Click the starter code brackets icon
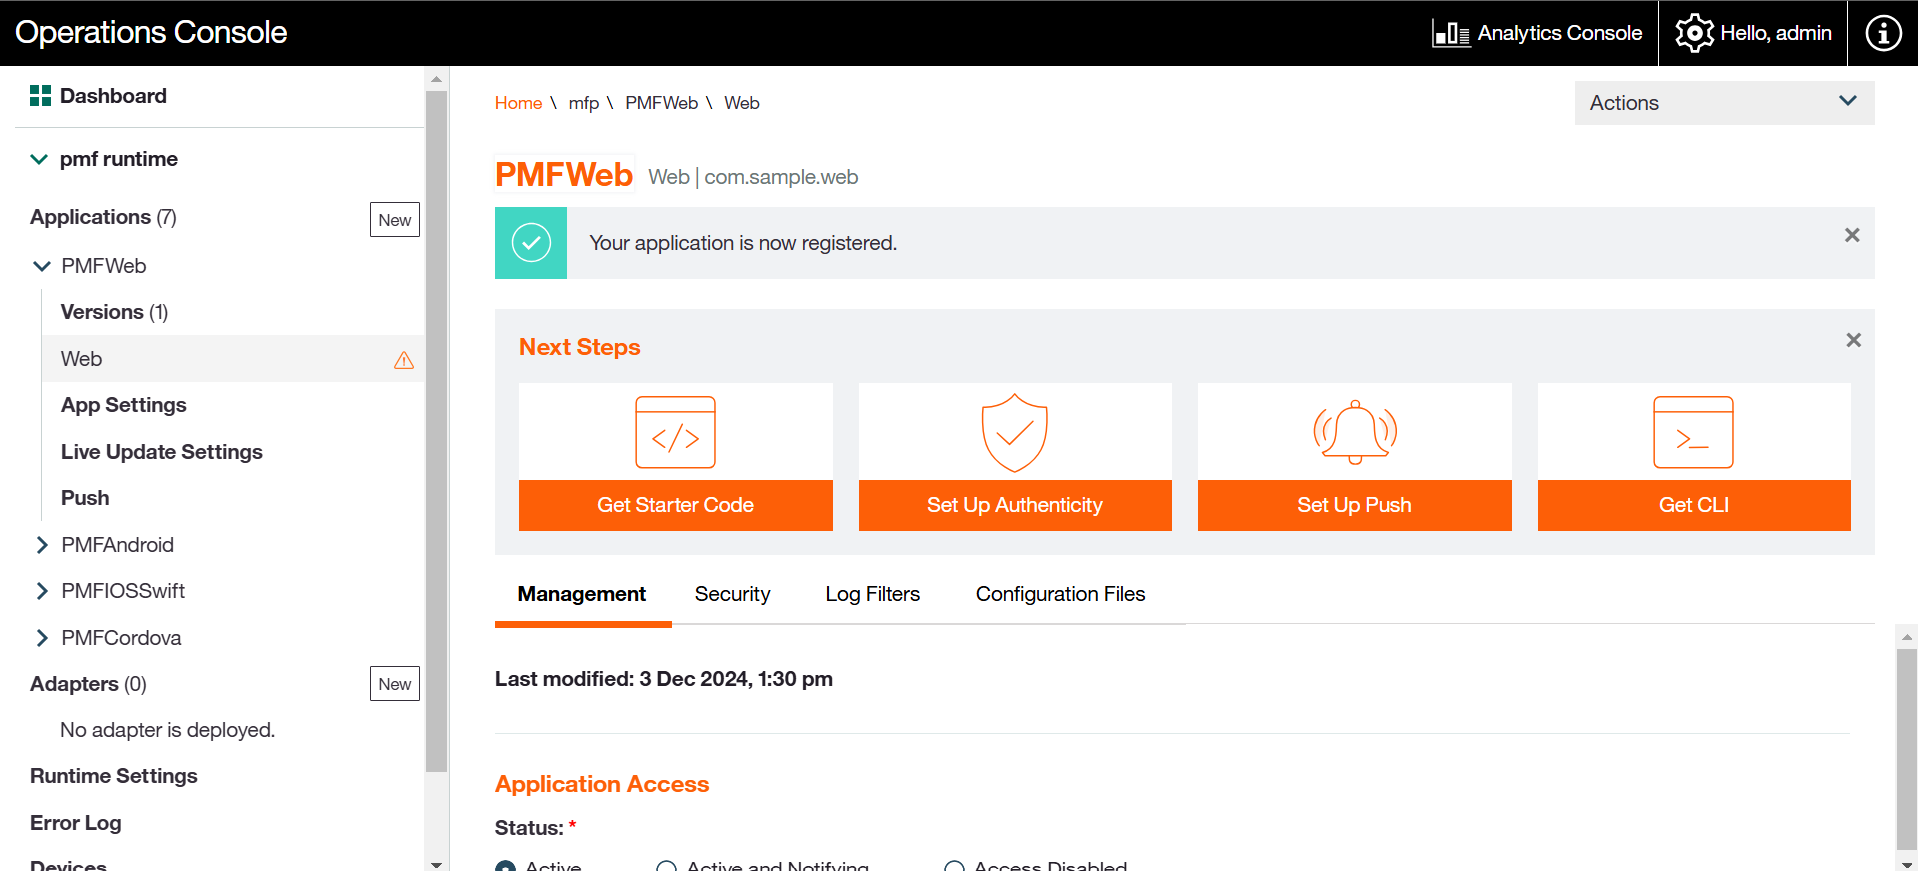This screenshot has height=871, width=1918. 675,432
